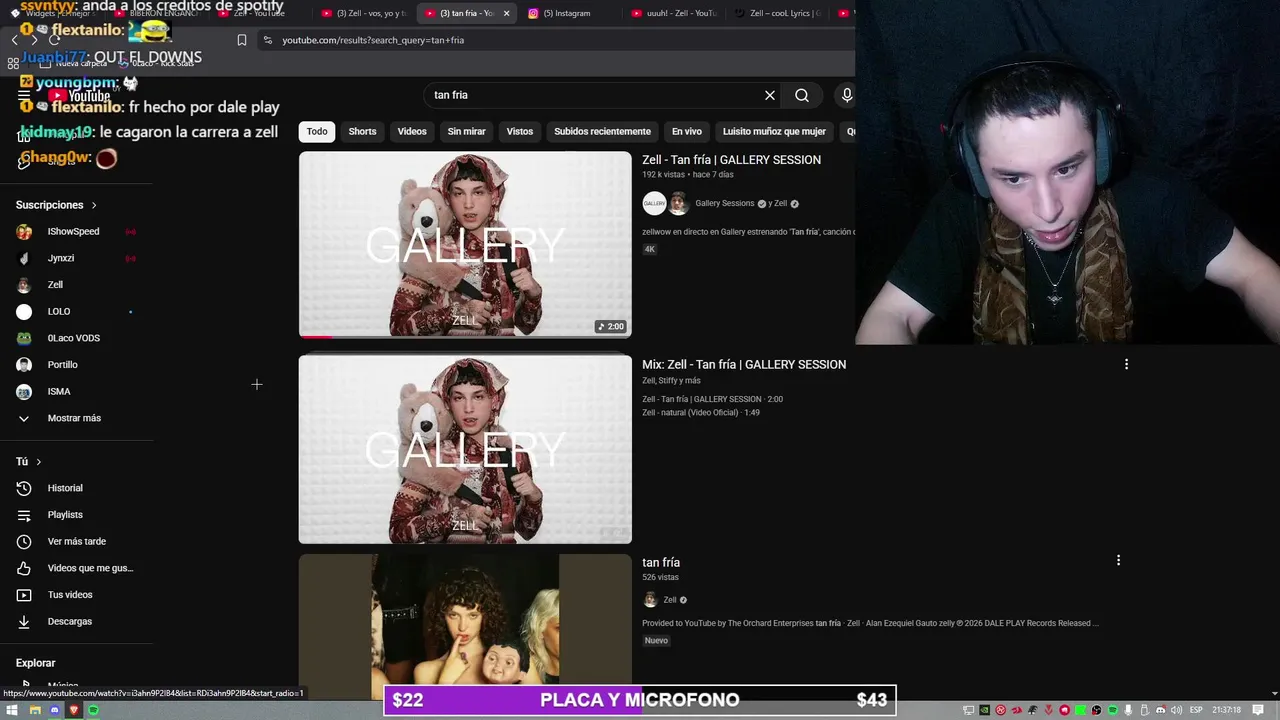Select the Todo filter chip
1280x720 pixels.
pos(317,131)
